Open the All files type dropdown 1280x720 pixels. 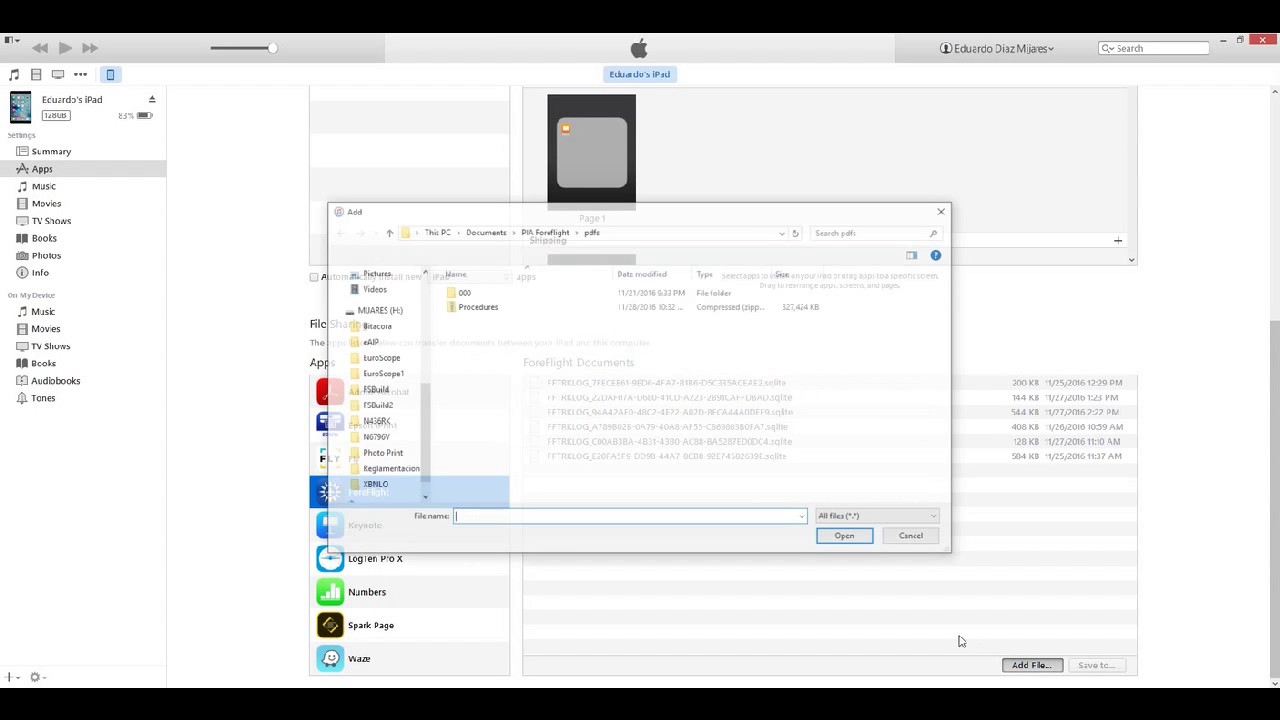pyautogui.click(x=877, y=516)
